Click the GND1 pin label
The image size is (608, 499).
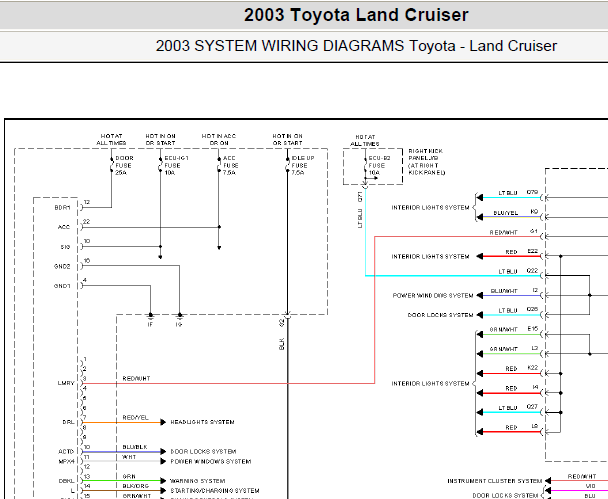coord(62,286)
